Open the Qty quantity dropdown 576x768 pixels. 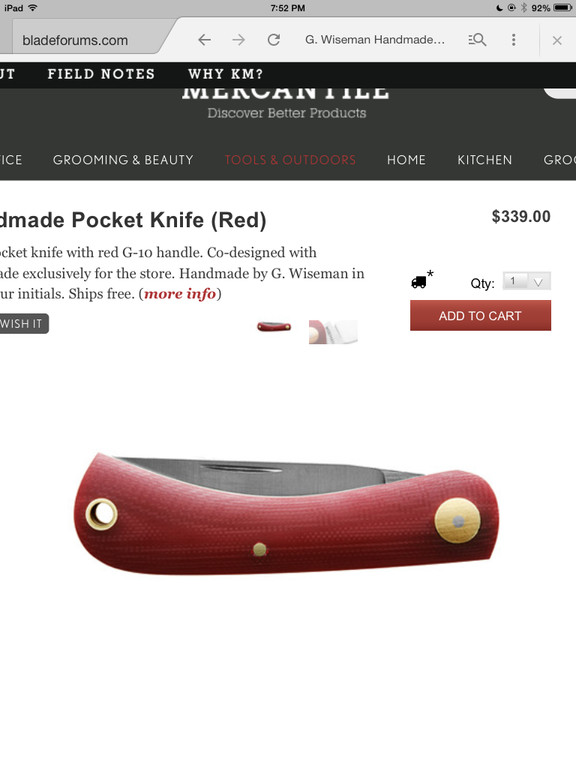click(x=527, y=281)
